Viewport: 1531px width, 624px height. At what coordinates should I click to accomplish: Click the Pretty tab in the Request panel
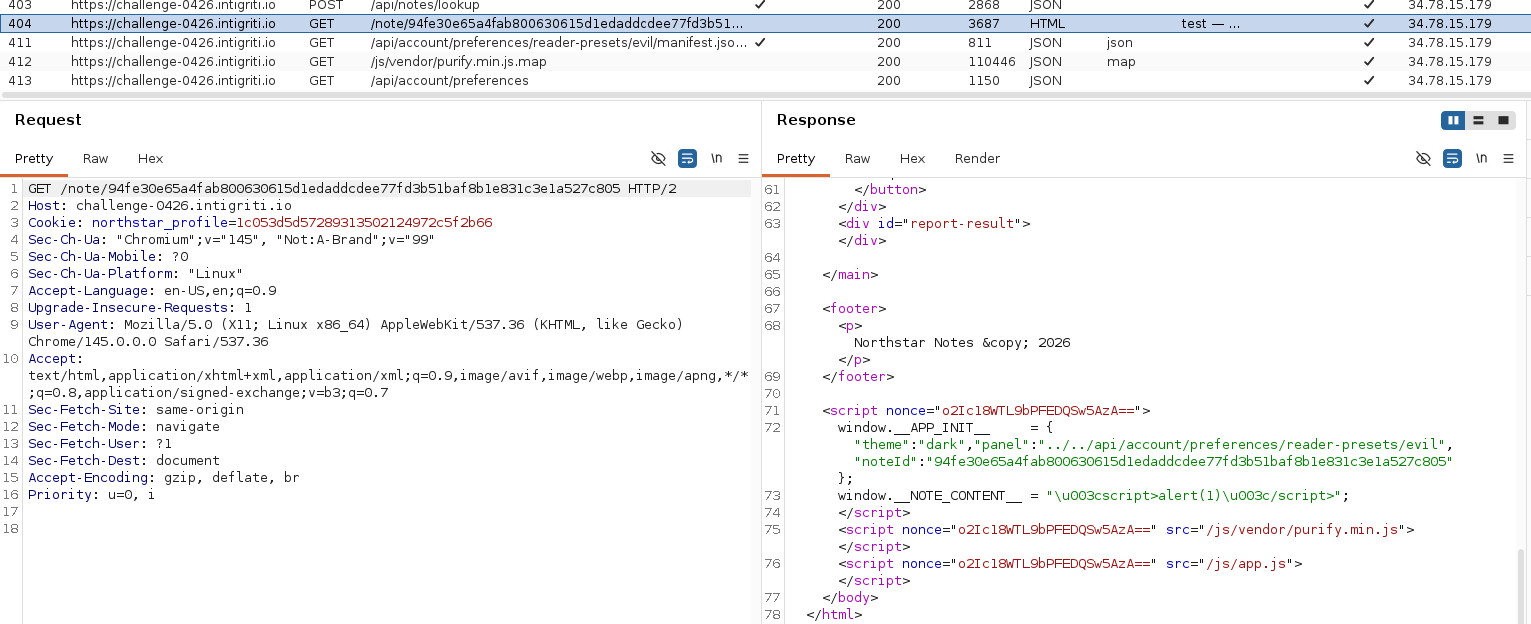[x=34, y=158]
